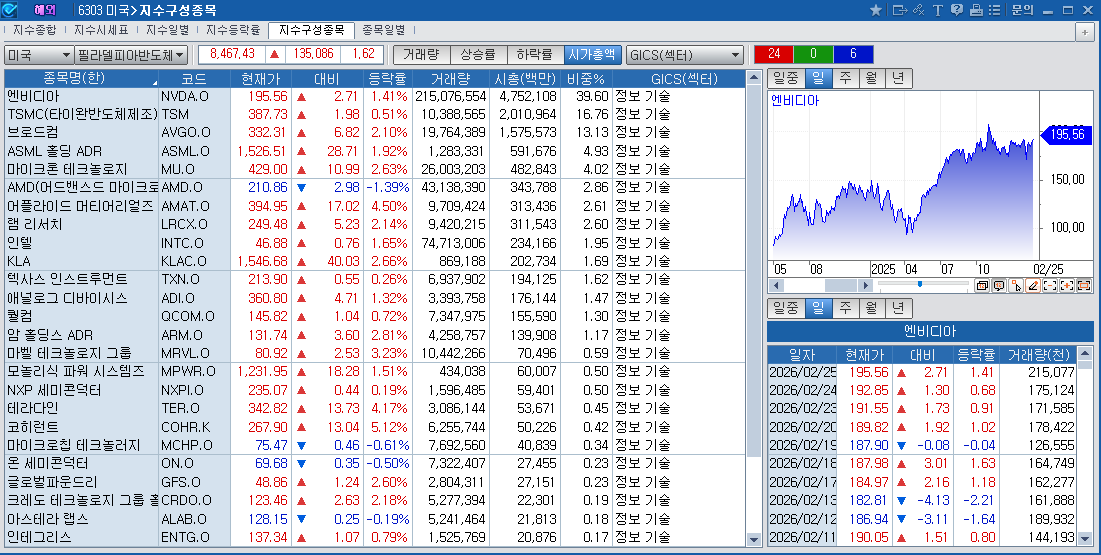
Task: Add a new tab with plus button
Action: [x=1086, y=32]
